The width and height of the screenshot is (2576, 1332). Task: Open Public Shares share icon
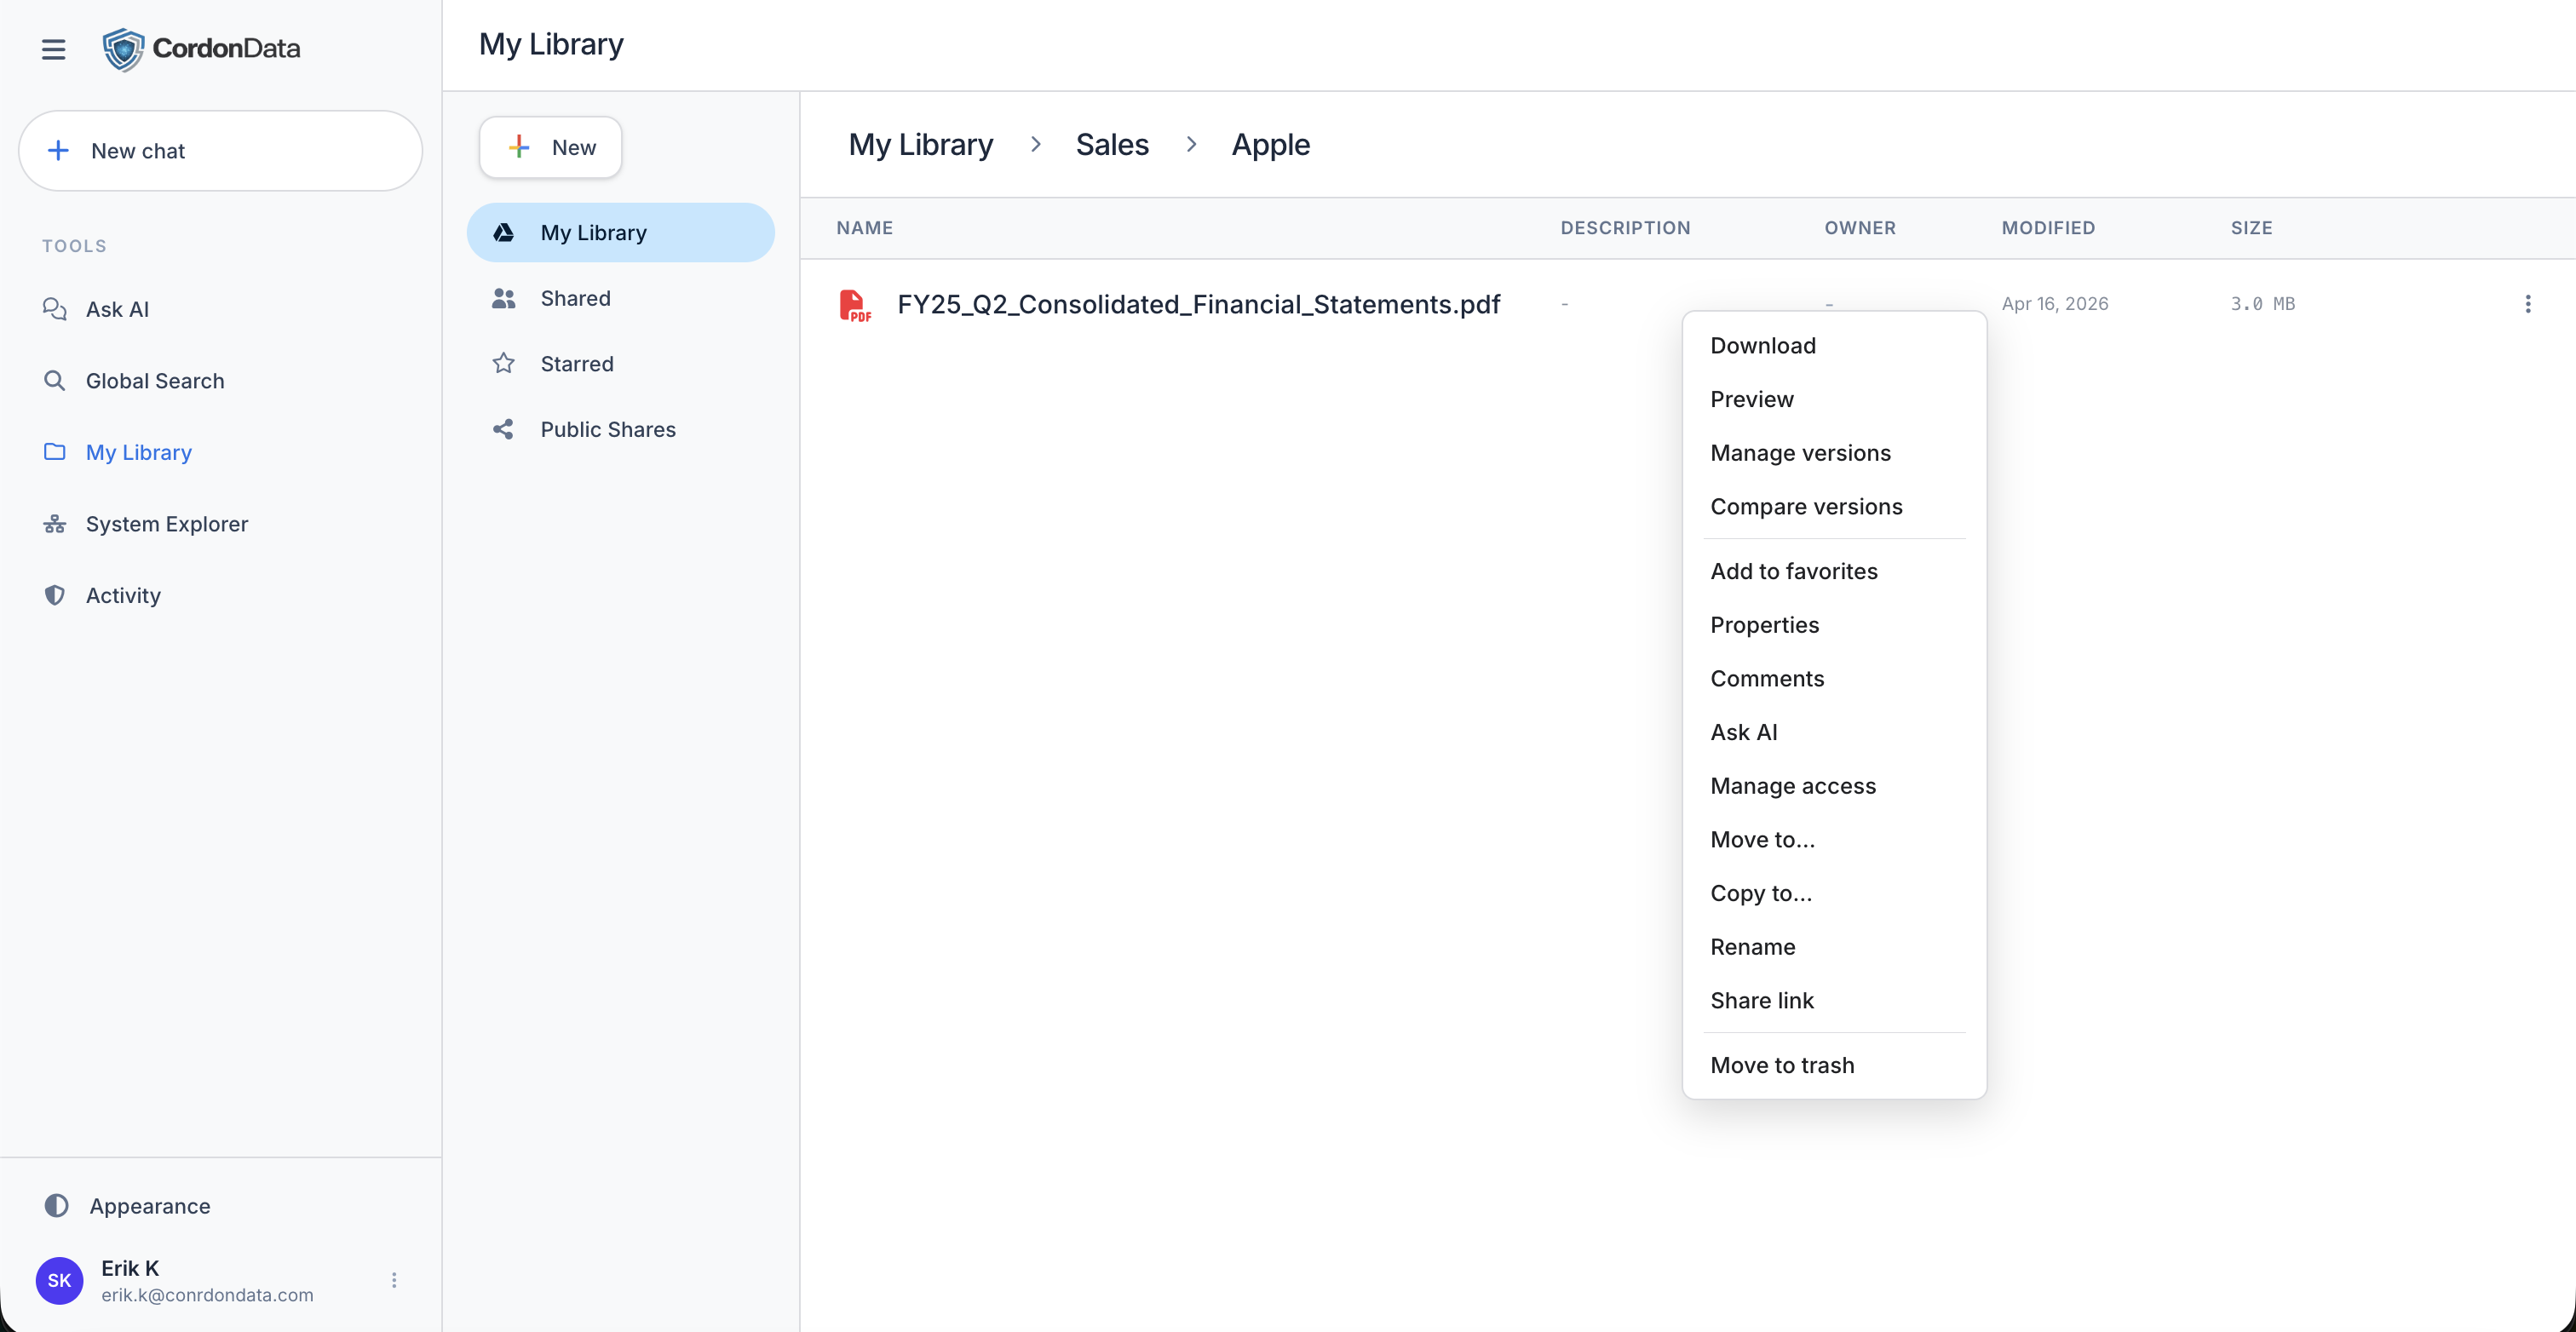click(x=504, y=429)
